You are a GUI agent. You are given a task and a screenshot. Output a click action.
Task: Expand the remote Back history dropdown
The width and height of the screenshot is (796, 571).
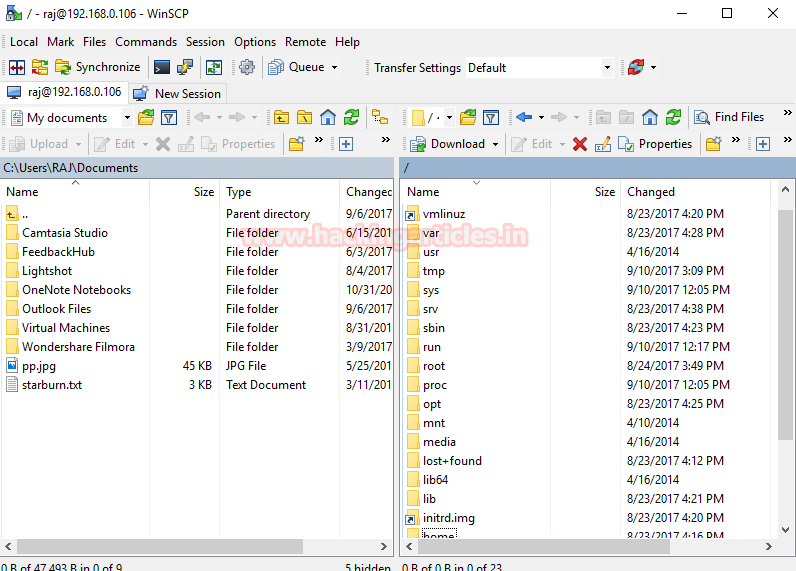tap(541, 117)
